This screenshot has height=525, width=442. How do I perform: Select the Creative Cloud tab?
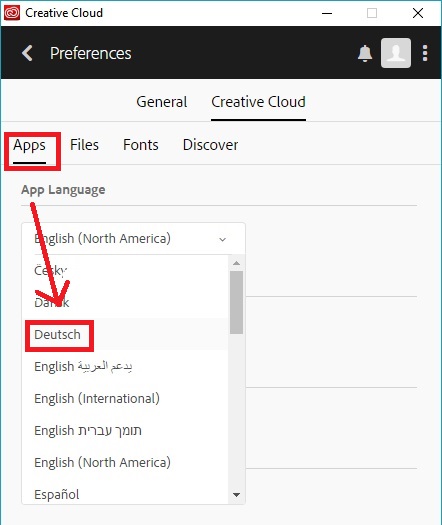point(258,102)
